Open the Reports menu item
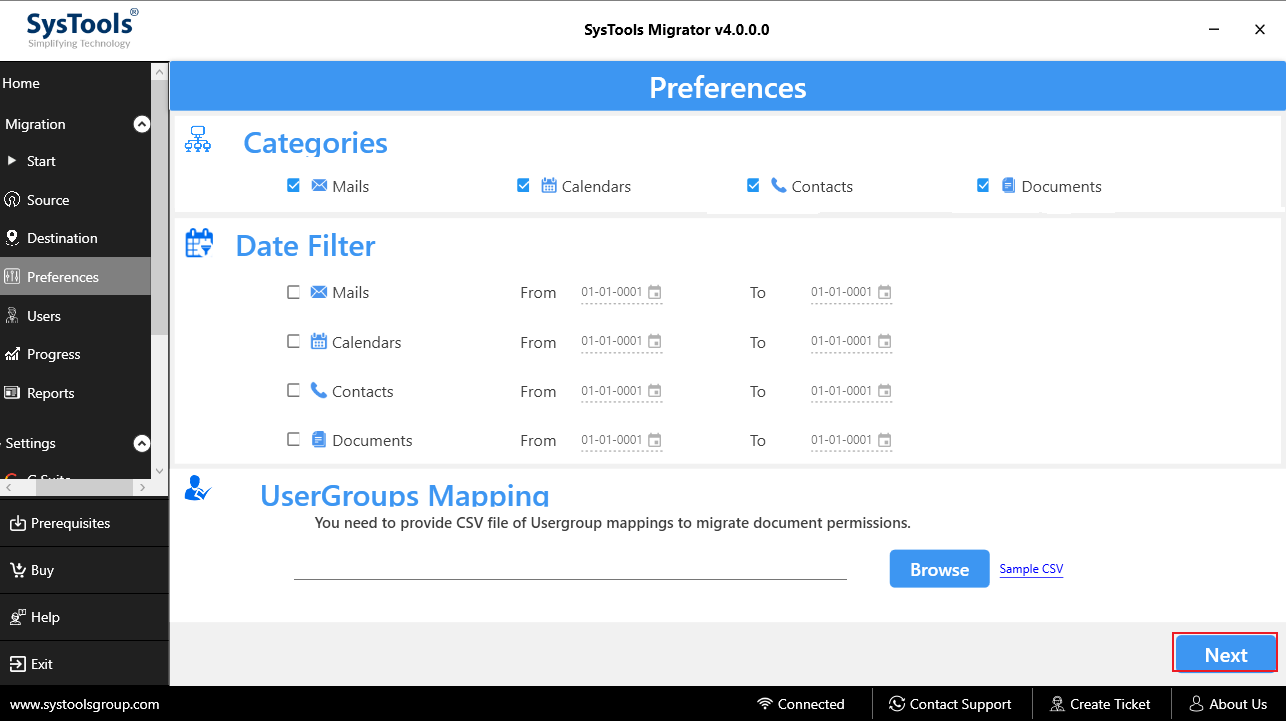This screenshot has width=1286, height=721. 75,393
